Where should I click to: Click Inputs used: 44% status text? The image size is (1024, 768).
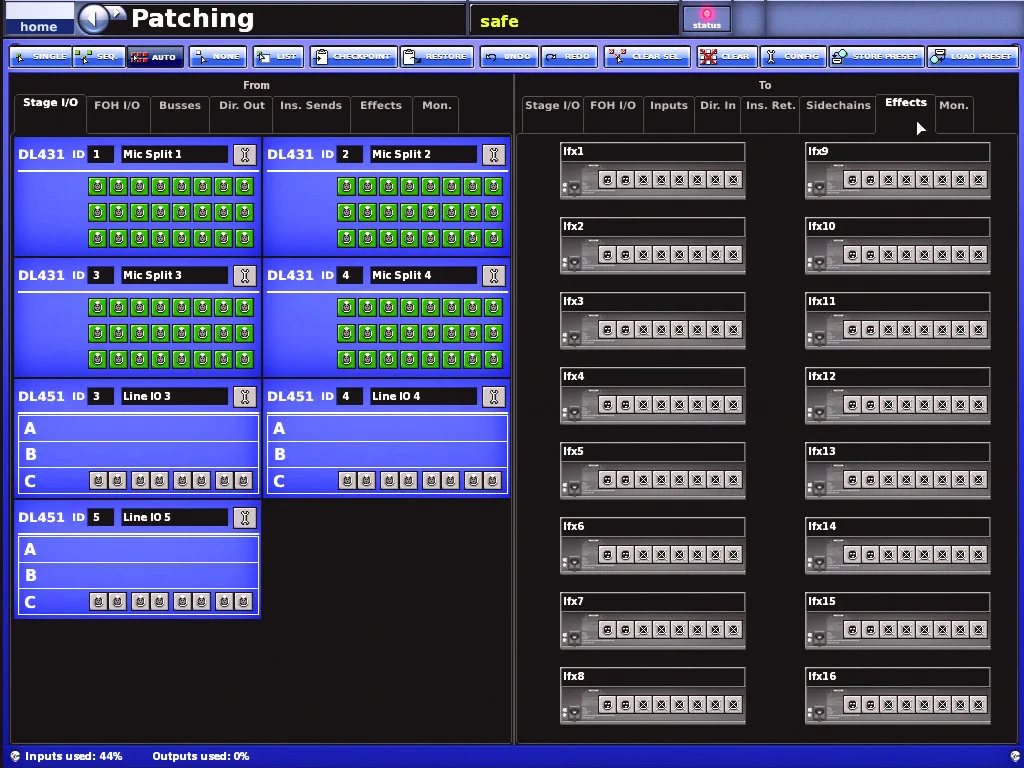[x=73, y=756]
